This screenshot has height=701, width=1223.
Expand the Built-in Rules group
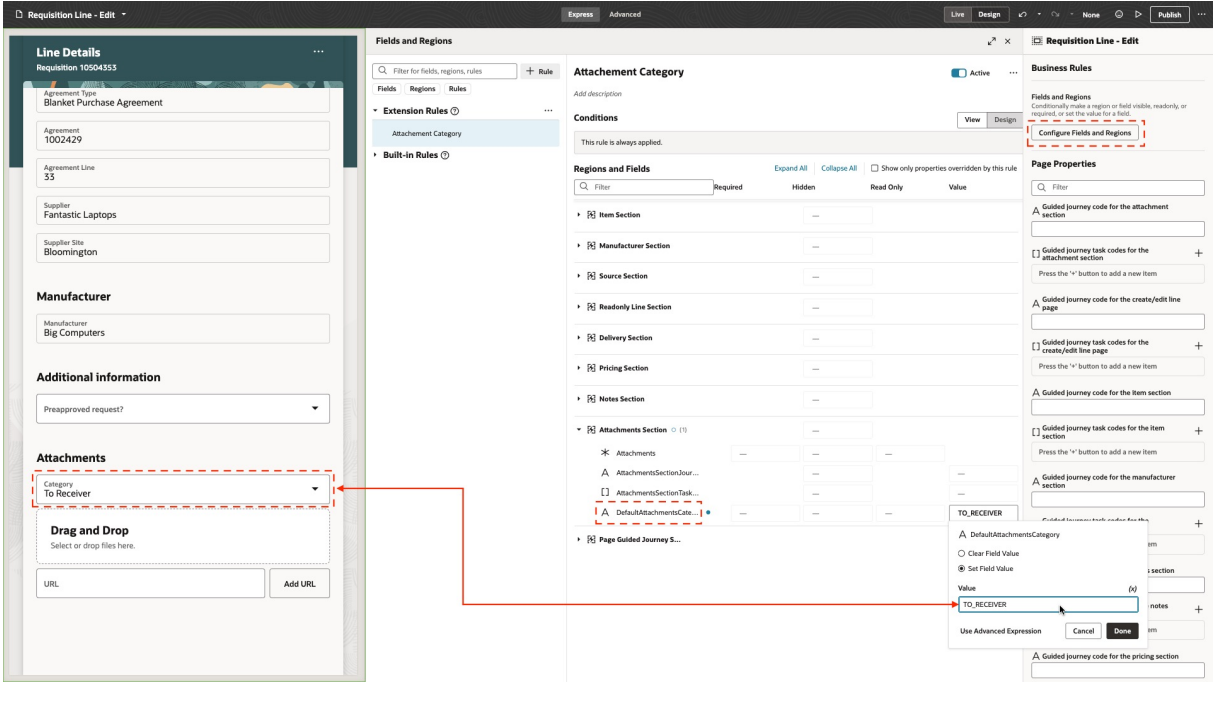point(375,155)
